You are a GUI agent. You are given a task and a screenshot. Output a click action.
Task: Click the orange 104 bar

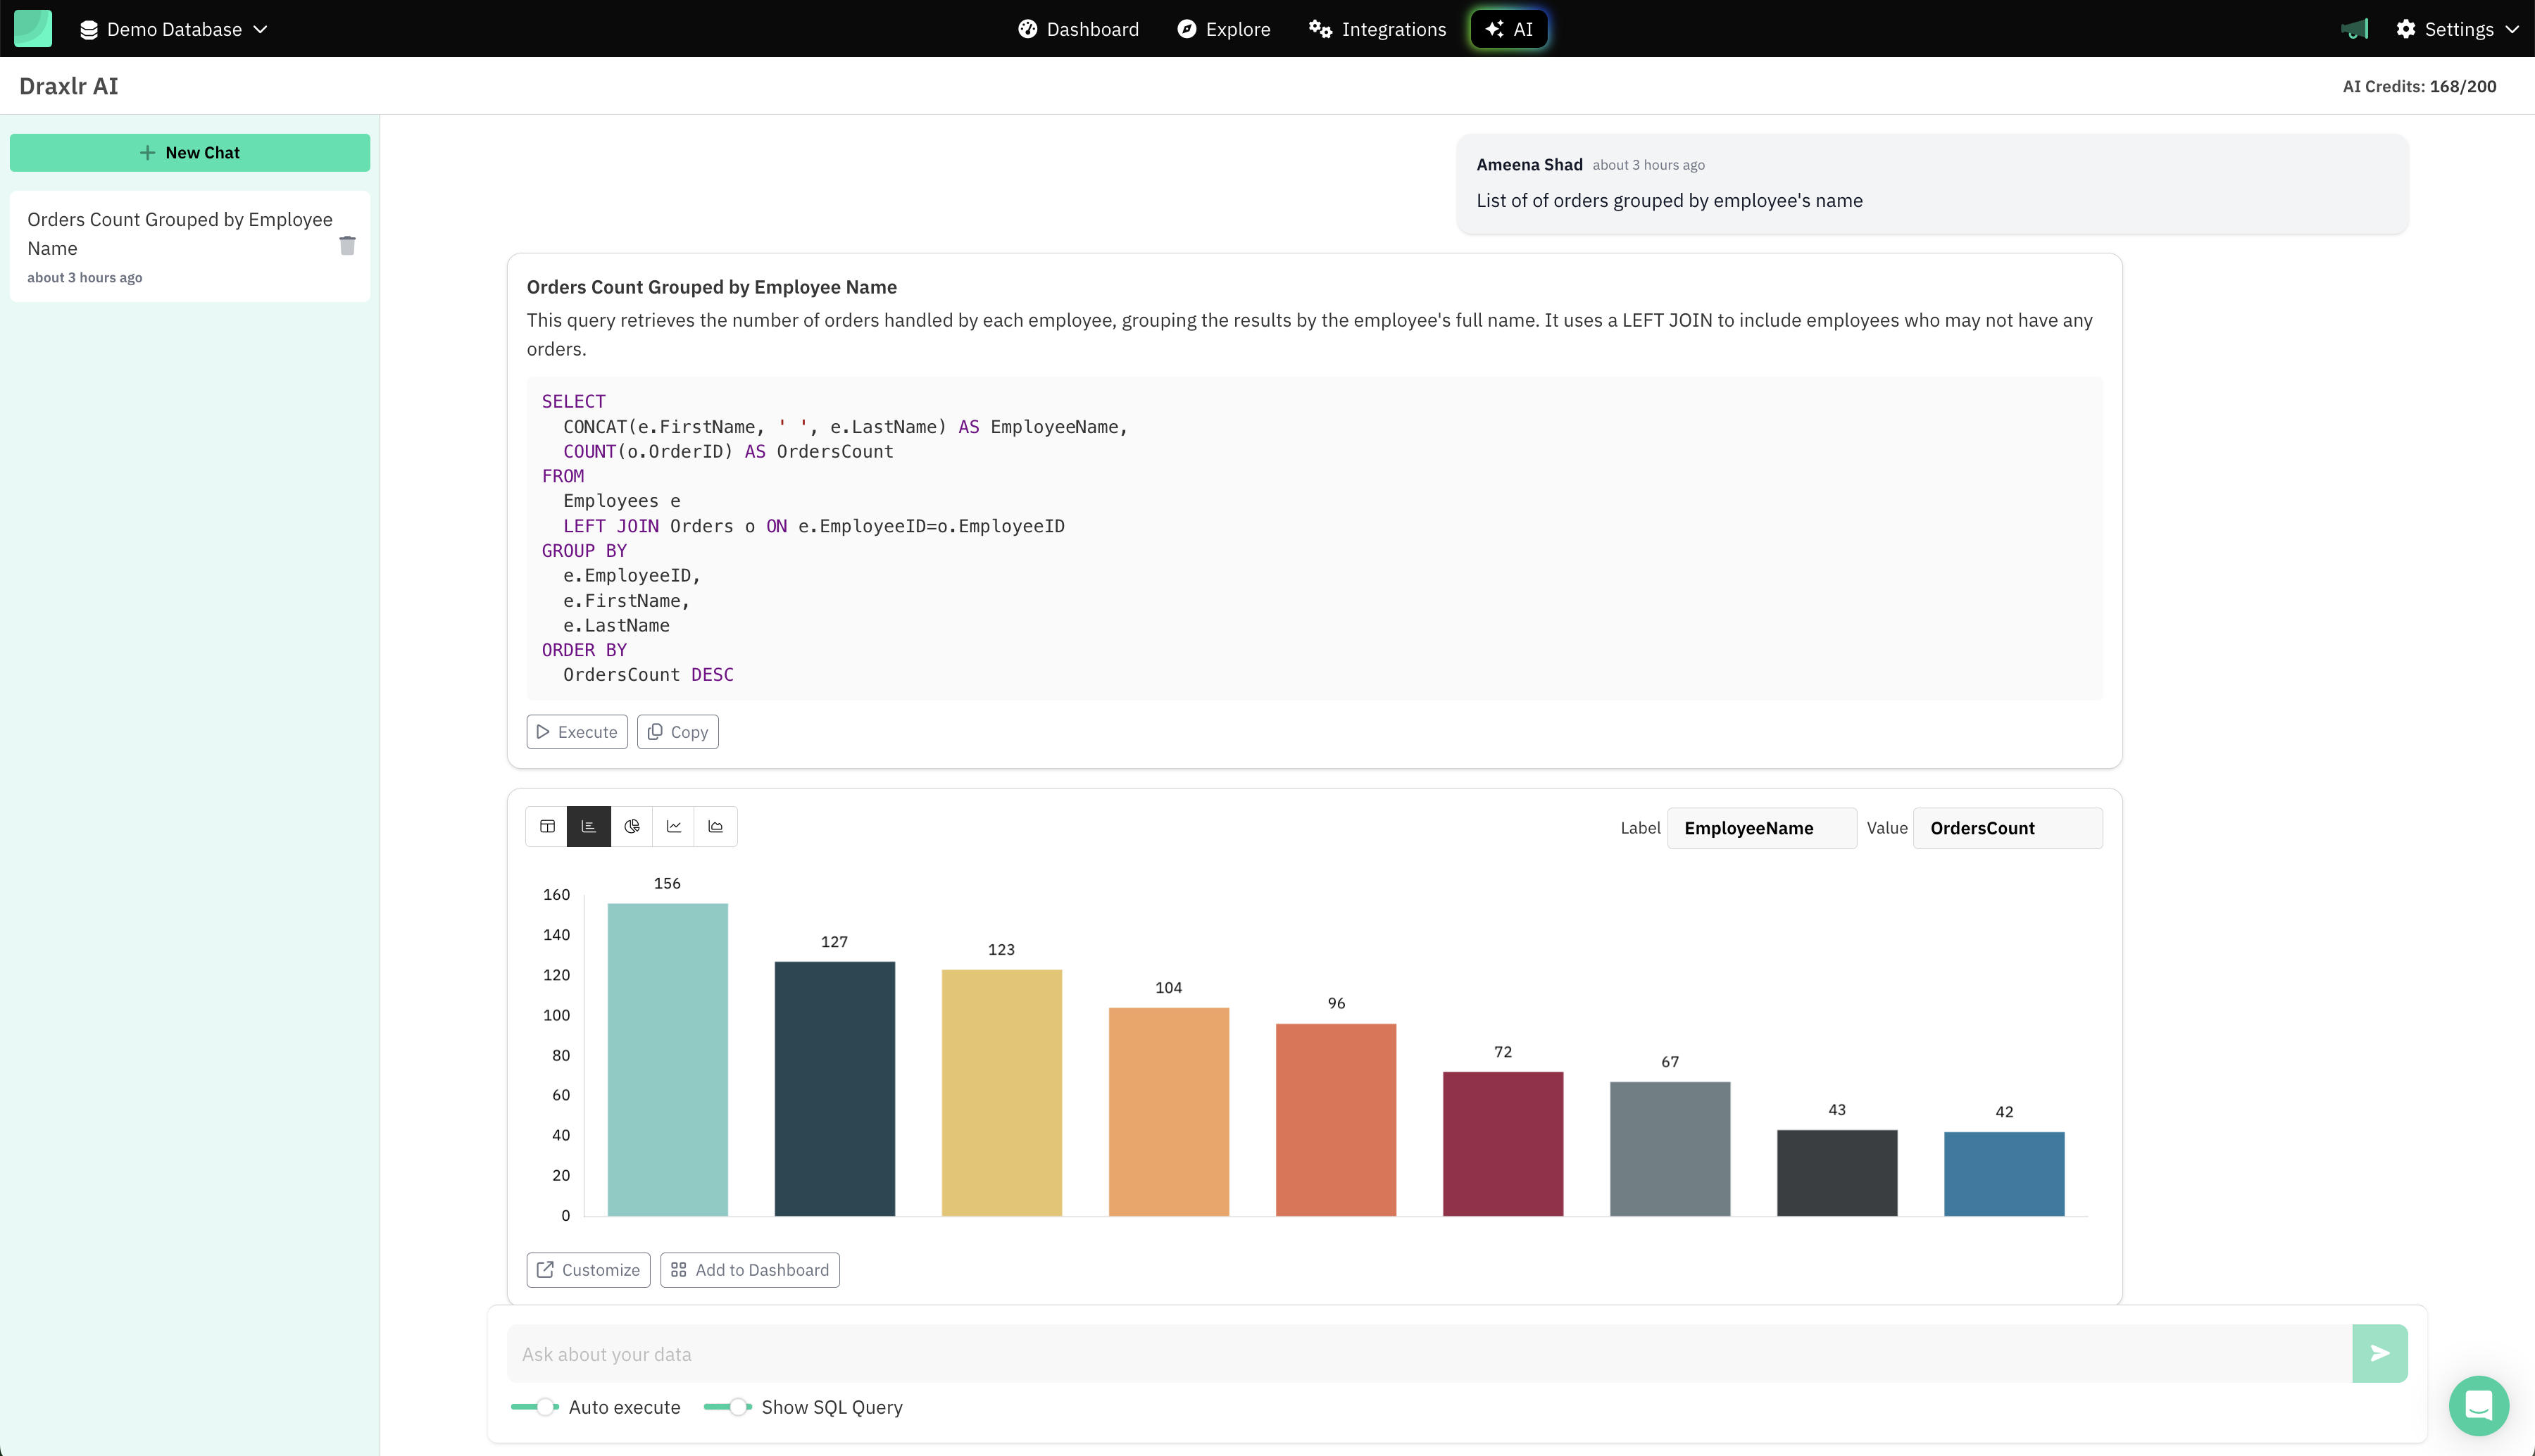point(1169,1111)
